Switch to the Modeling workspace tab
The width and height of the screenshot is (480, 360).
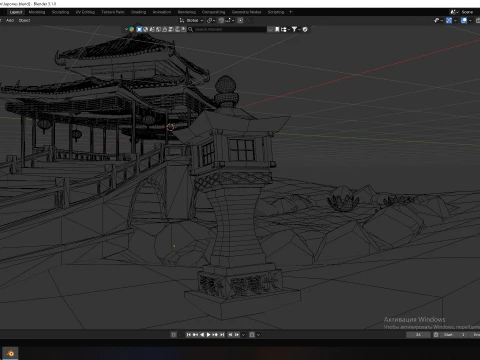(37, 12)
